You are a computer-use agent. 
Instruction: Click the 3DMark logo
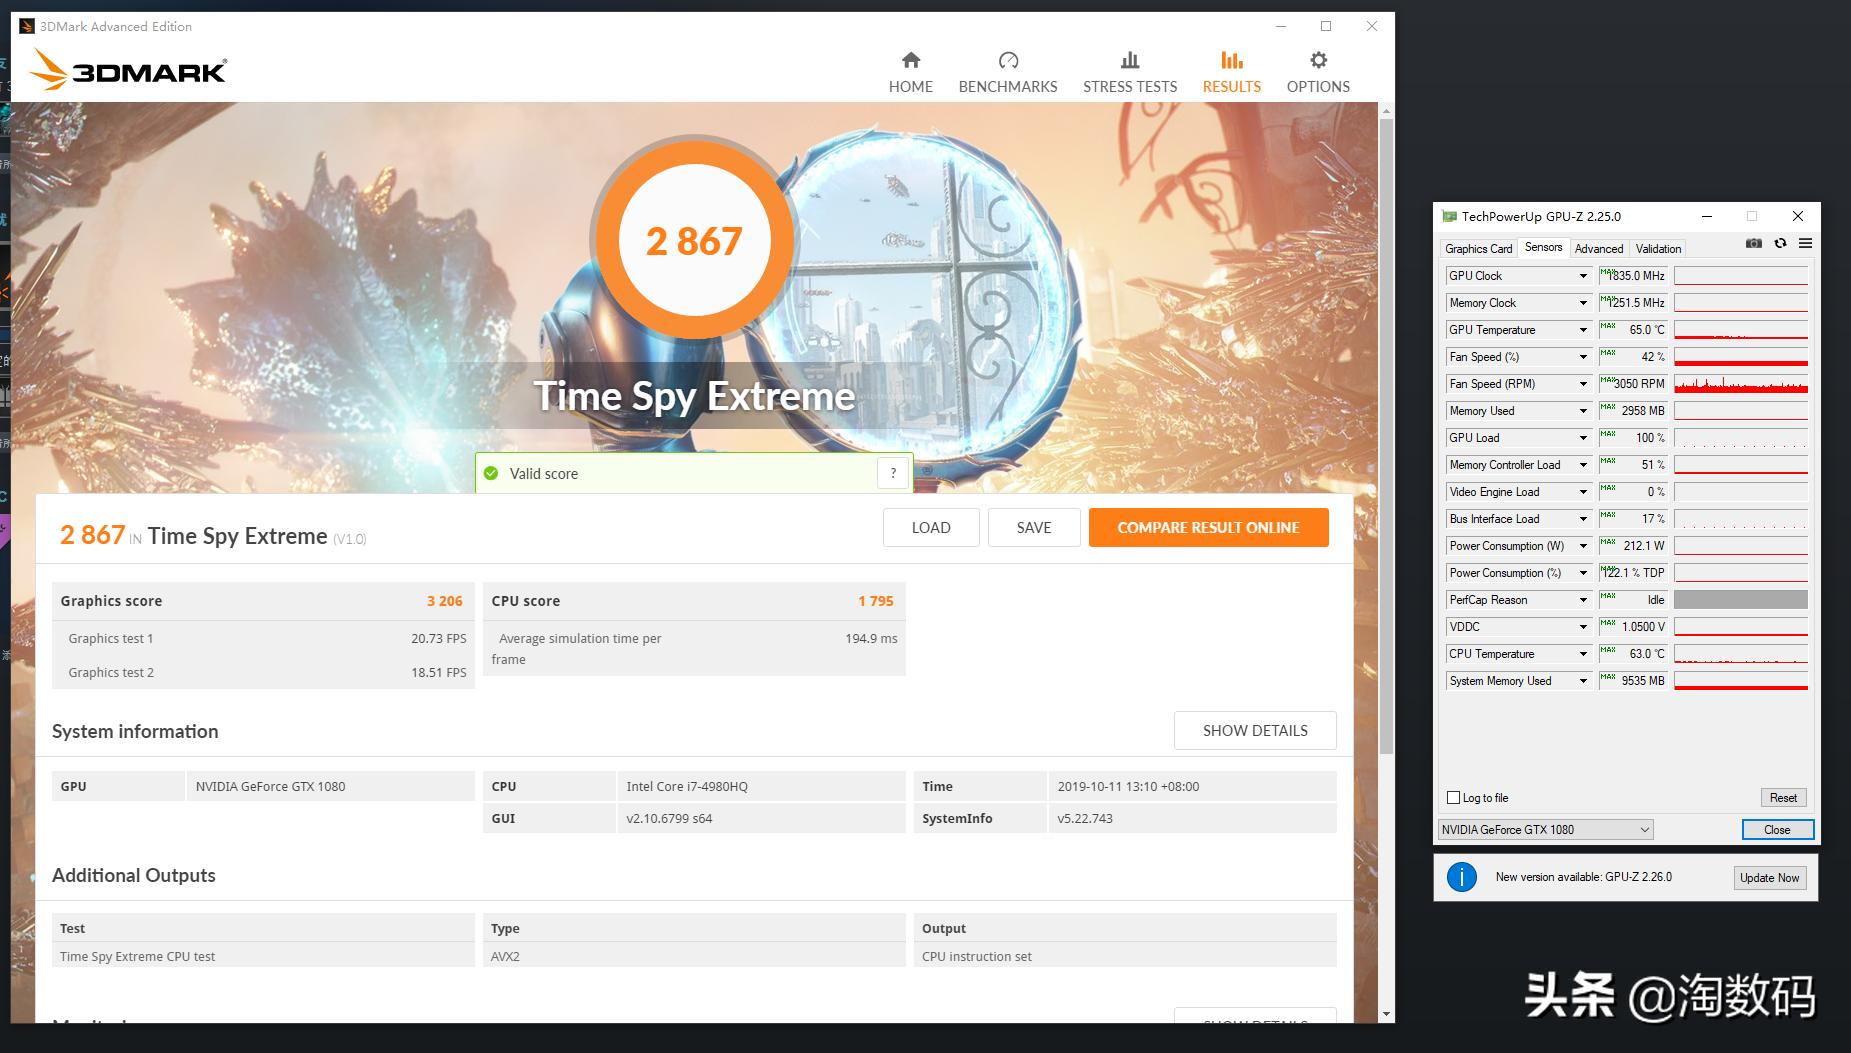[x=128, y=70]
